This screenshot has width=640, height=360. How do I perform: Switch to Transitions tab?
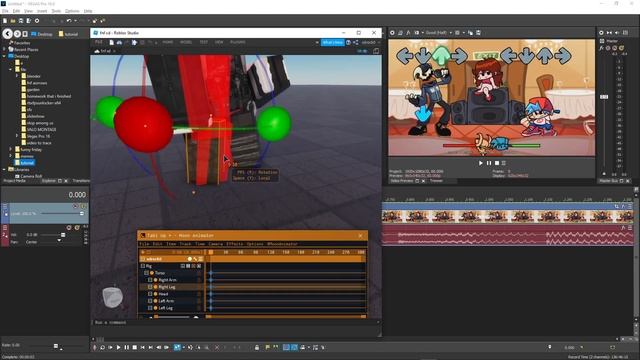(x=81, y=181)
